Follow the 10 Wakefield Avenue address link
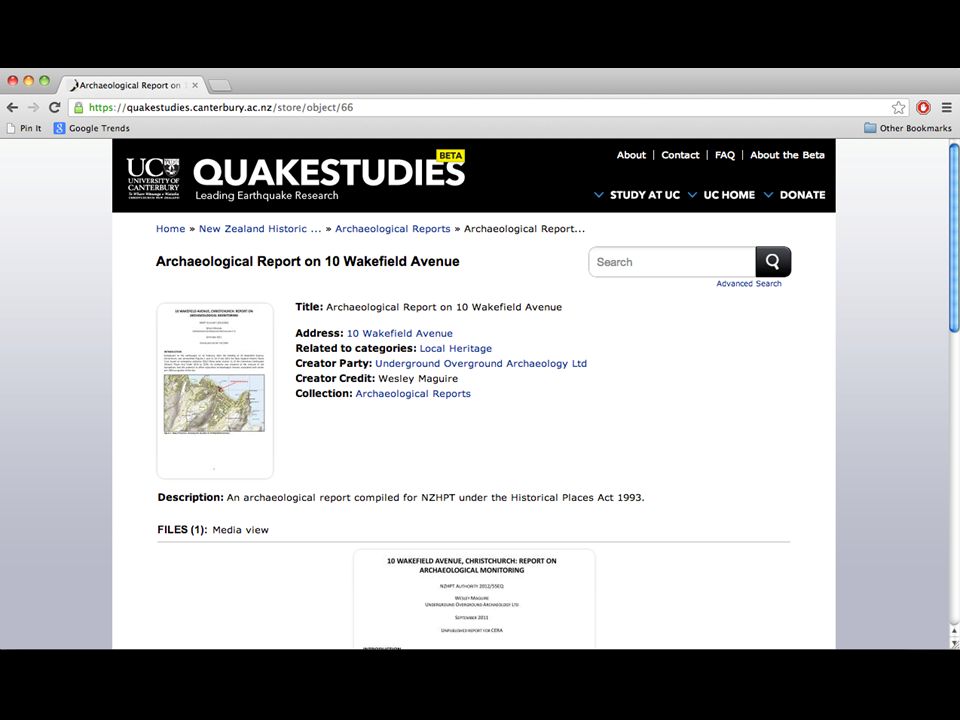960x720 pixels. pos(400,333)
